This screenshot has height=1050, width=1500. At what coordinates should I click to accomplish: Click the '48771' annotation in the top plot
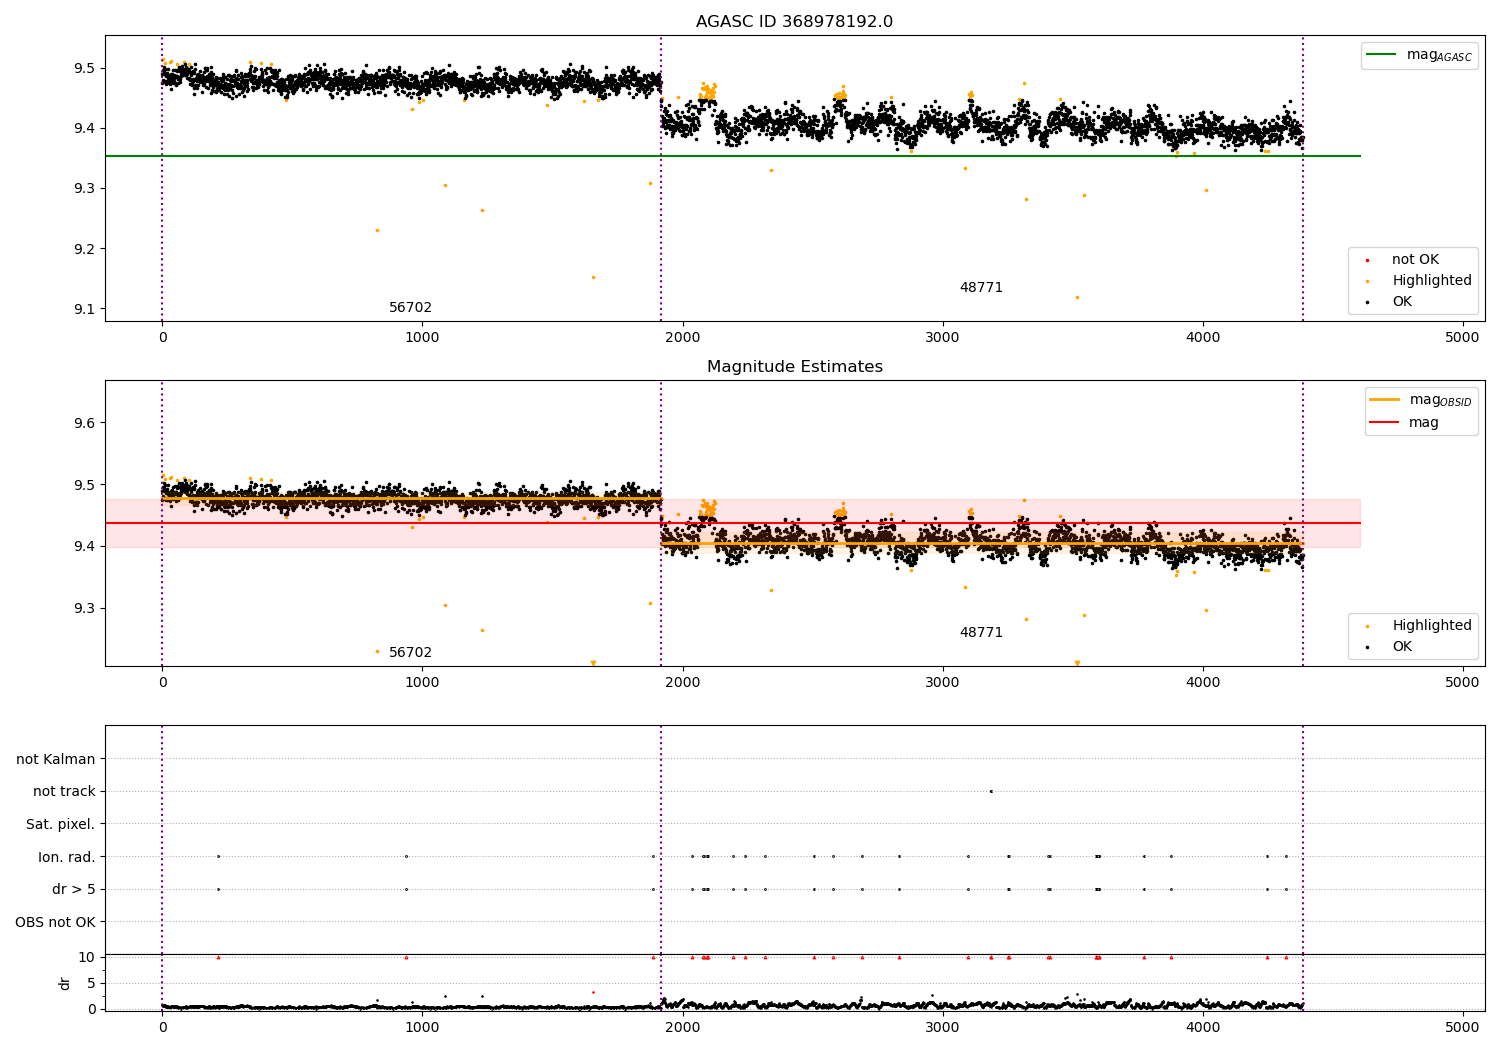coord(981,288)
